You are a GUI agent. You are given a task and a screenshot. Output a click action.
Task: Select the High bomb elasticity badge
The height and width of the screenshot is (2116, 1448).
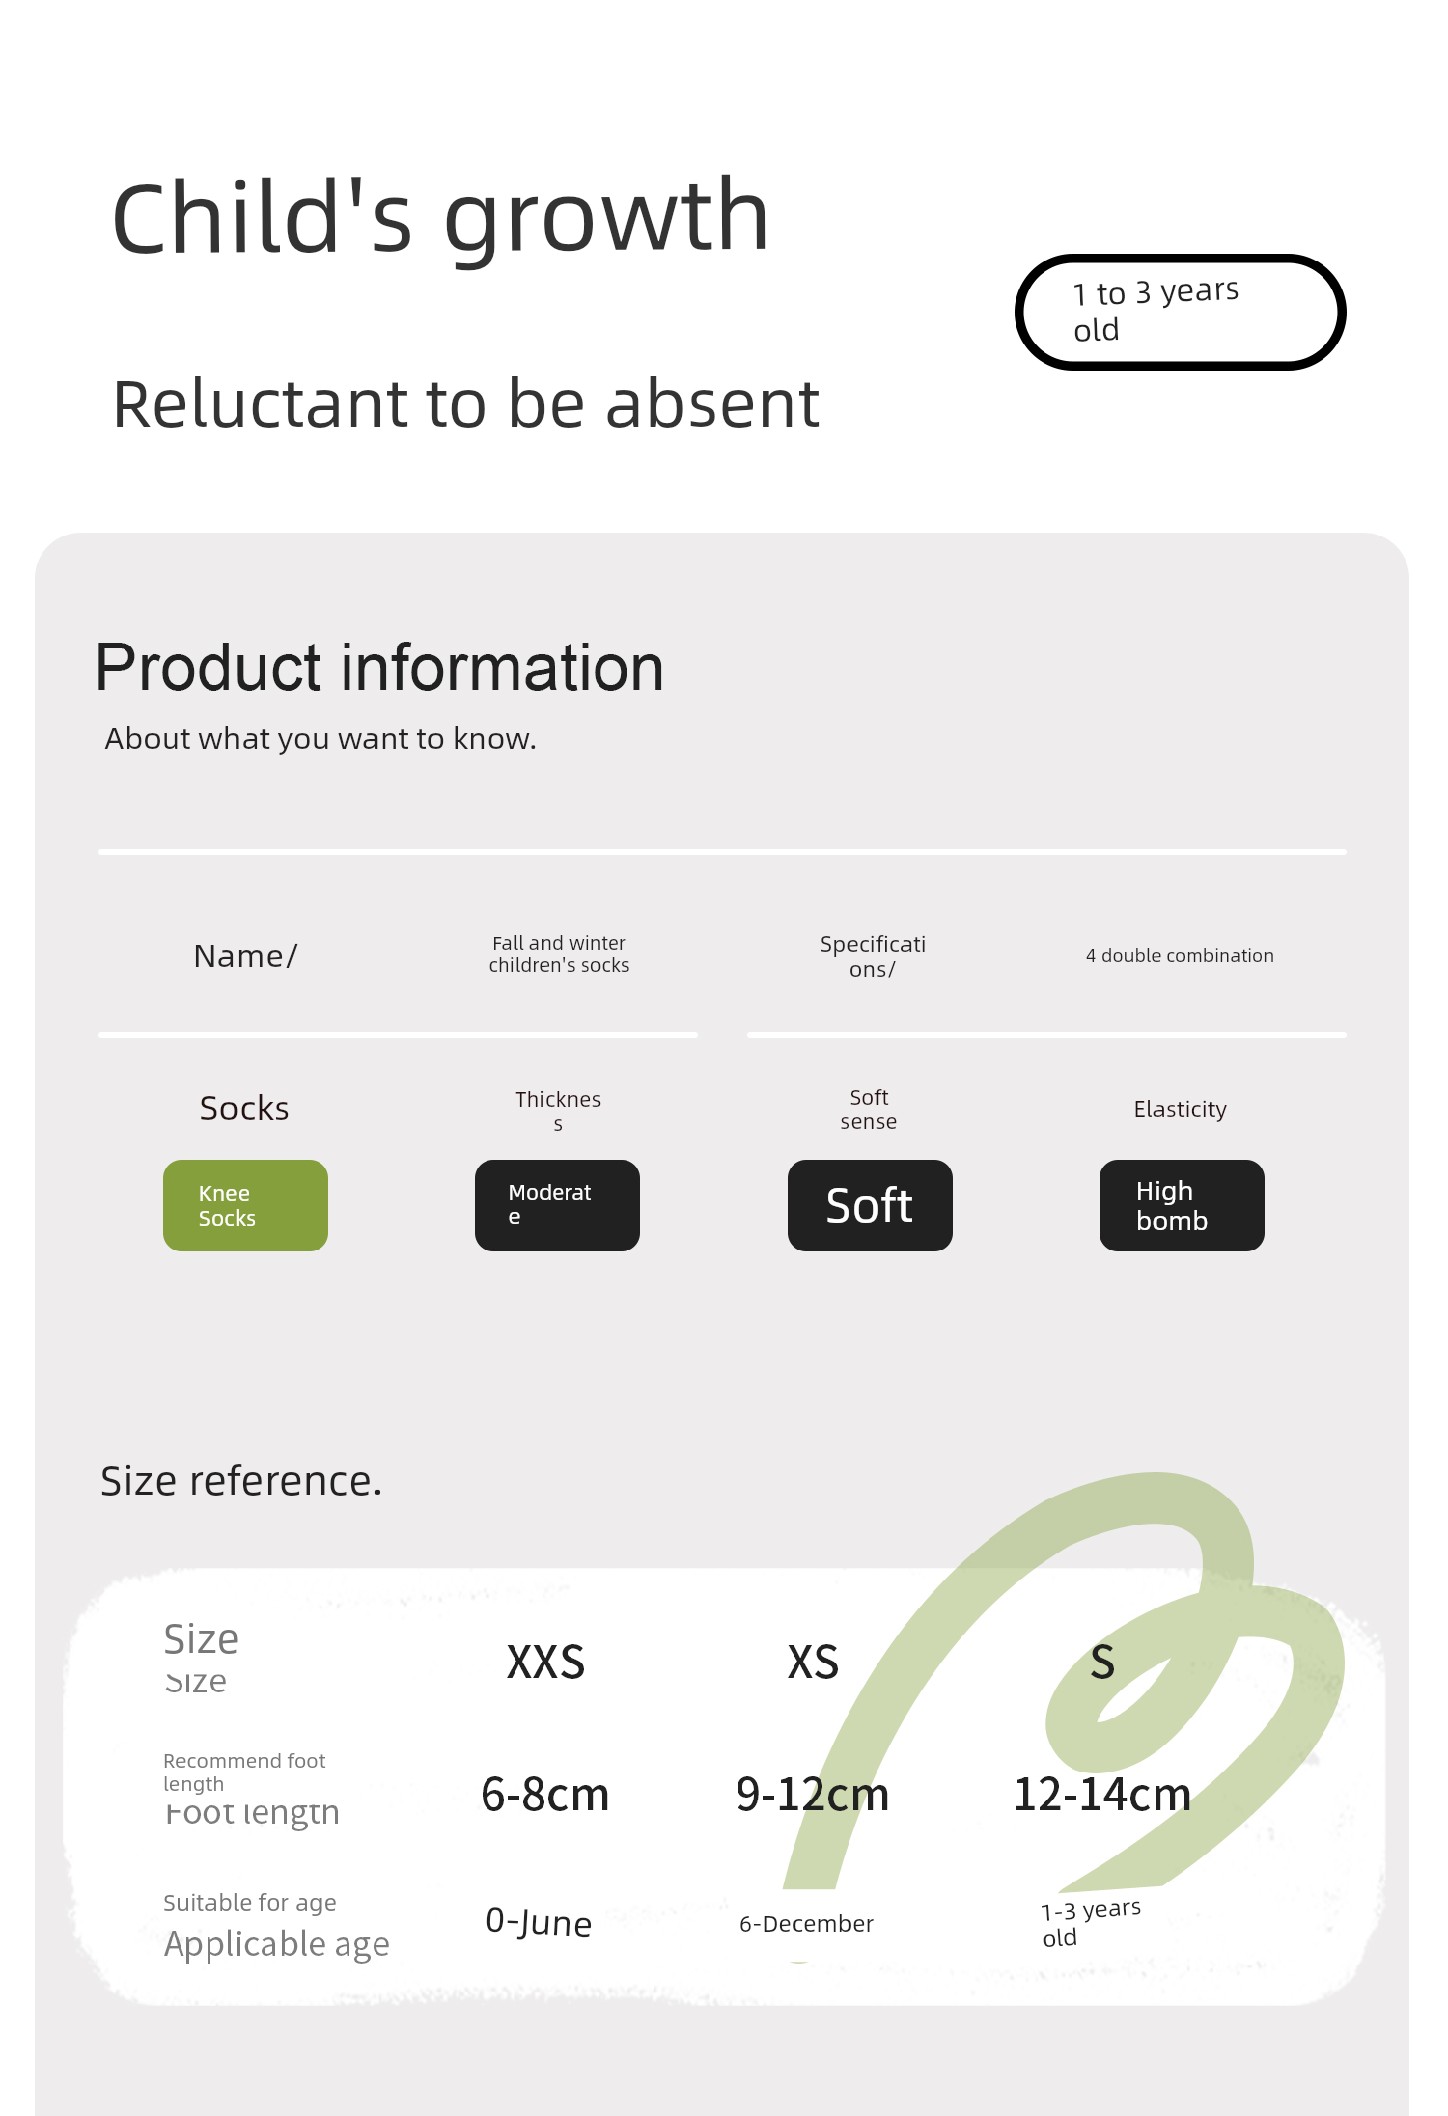click(1182, 1205)
